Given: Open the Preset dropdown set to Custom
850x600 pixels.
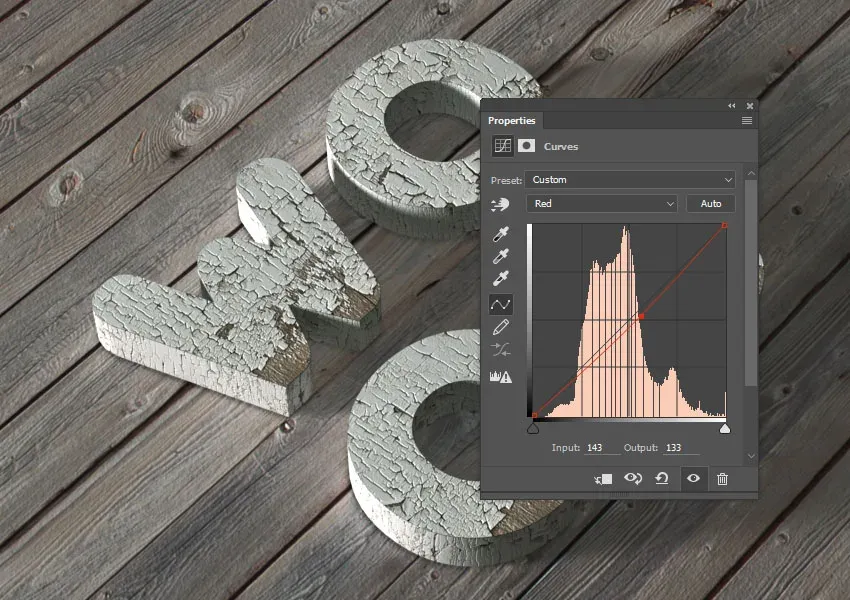Looking at the screenshot, I should click(x=630, y=179).
